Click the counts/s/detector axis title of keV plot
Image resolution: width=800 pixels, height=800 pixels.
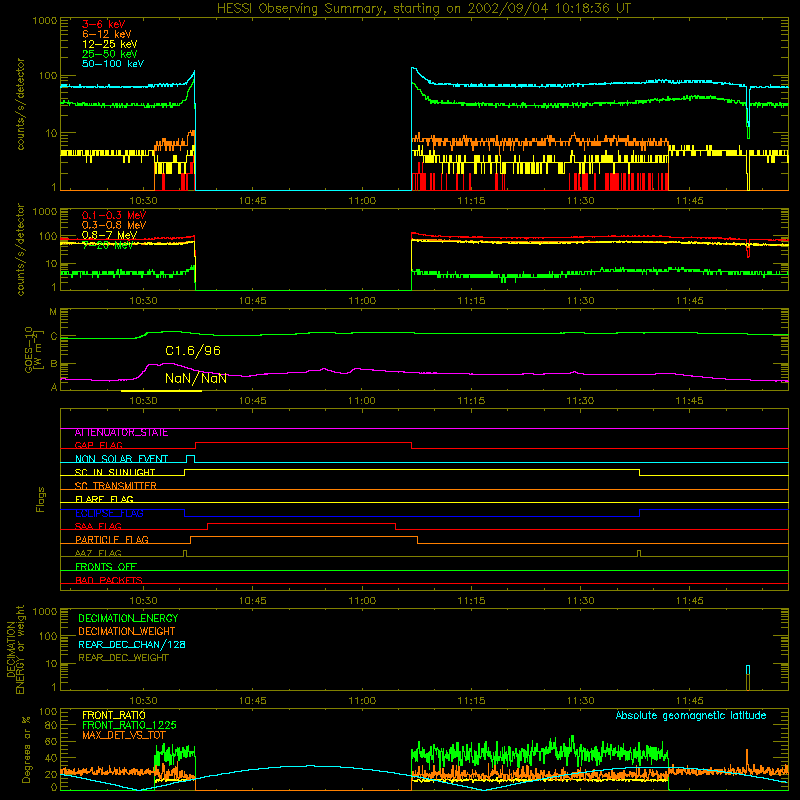tap(20, 104)
